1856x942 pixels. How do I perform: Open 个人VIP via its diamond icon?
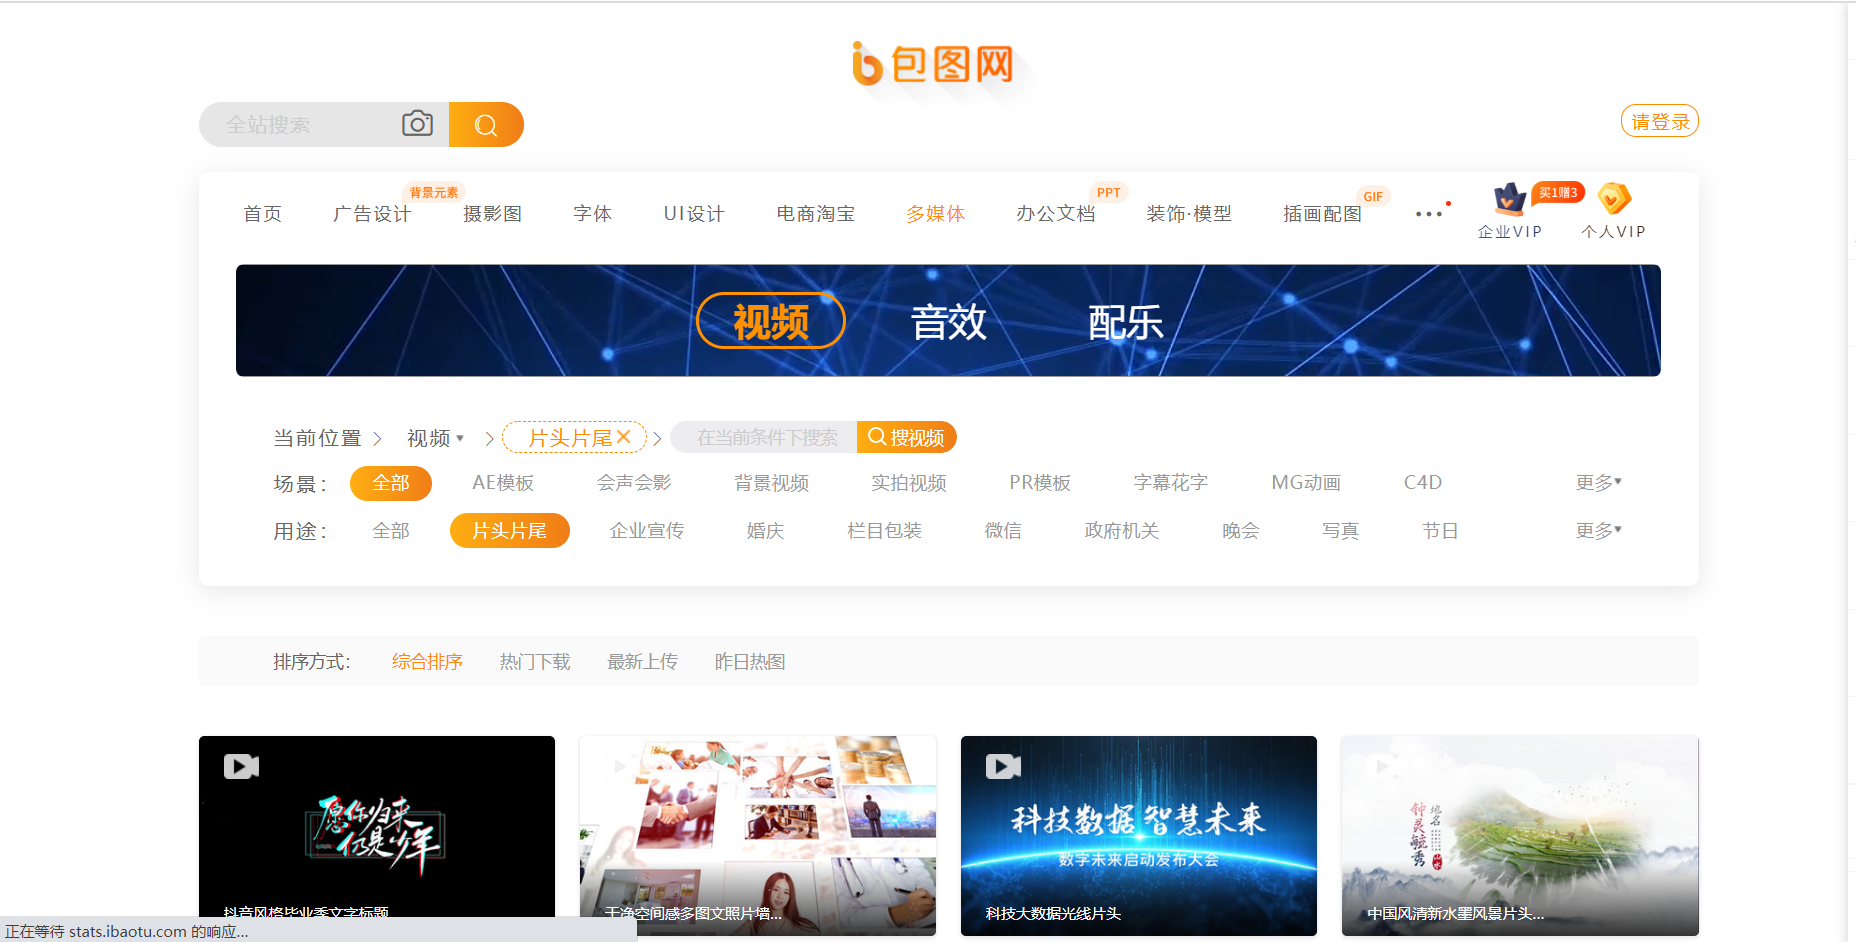pyautogui.click(x=1613, y=200)
